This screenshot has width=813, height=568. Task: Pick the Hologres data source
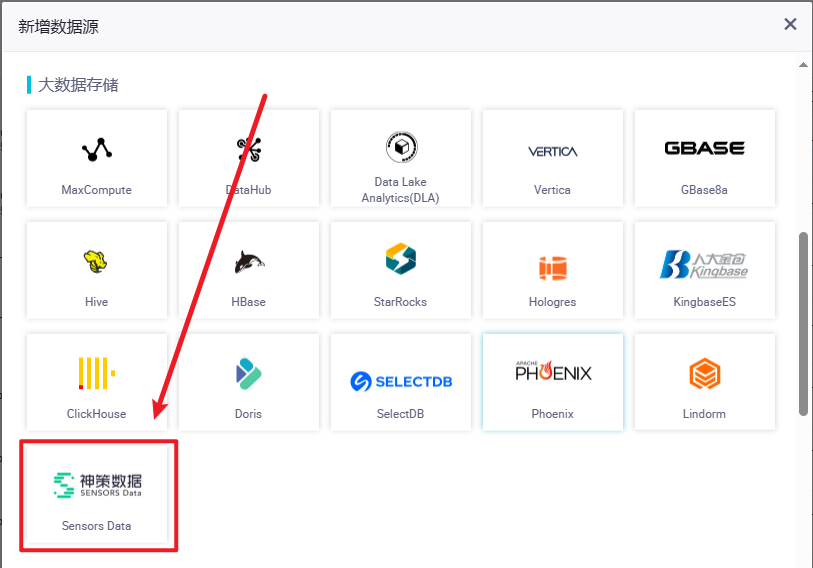pos(553,270)
